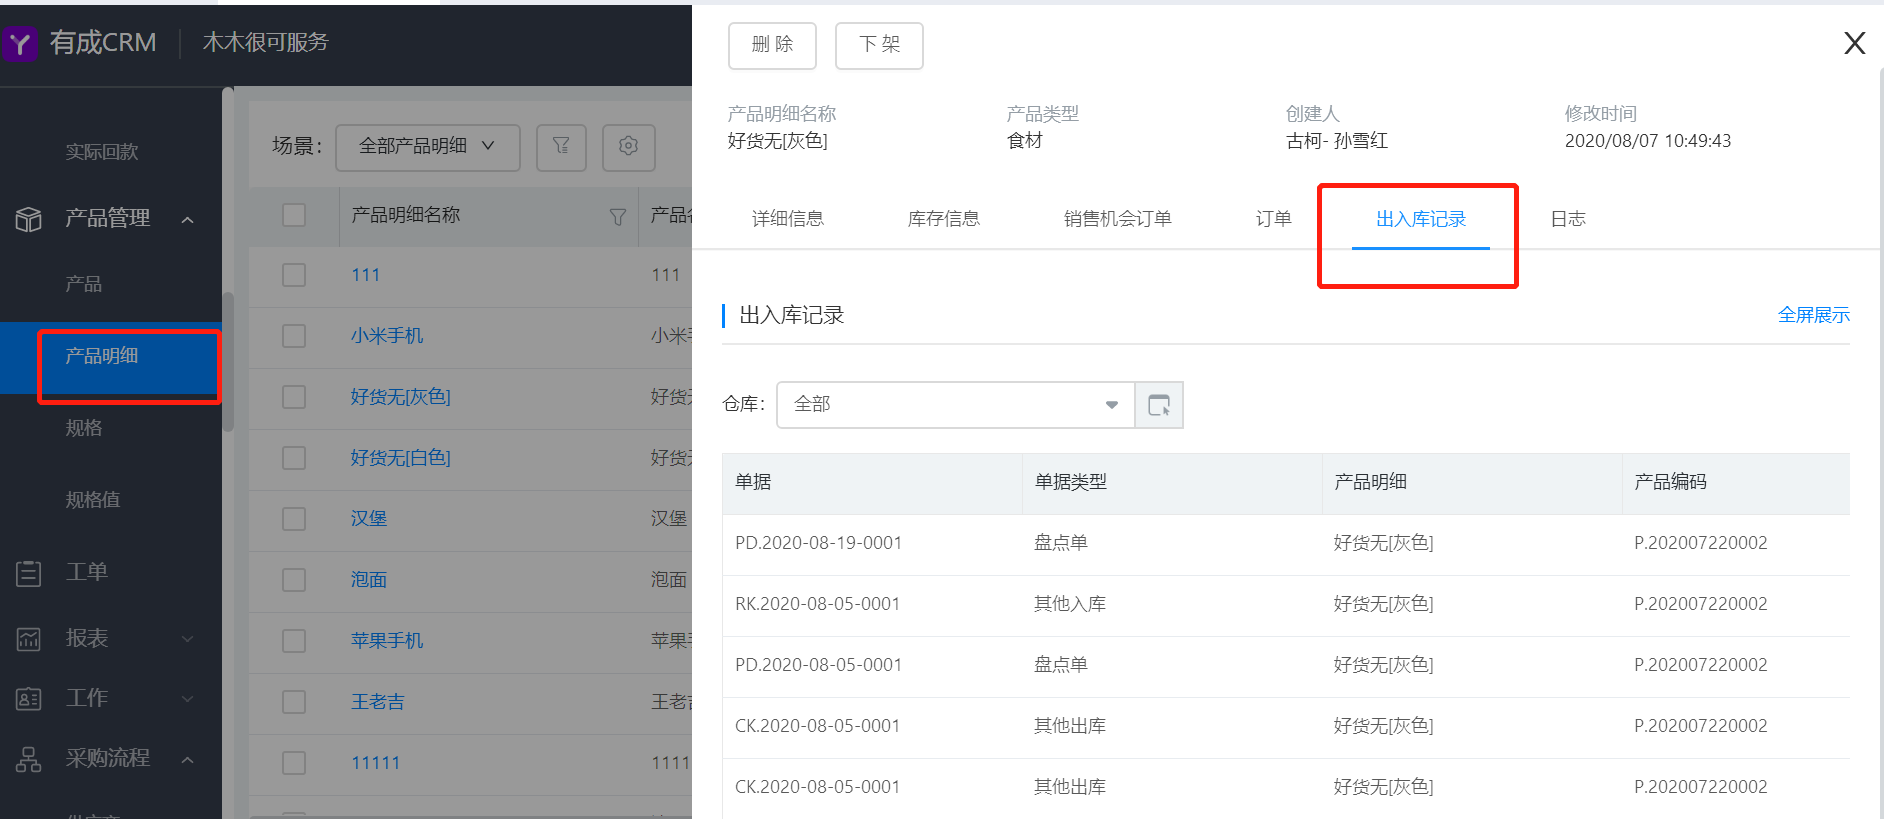Click the 下架 button

click(x=879, y=46)
